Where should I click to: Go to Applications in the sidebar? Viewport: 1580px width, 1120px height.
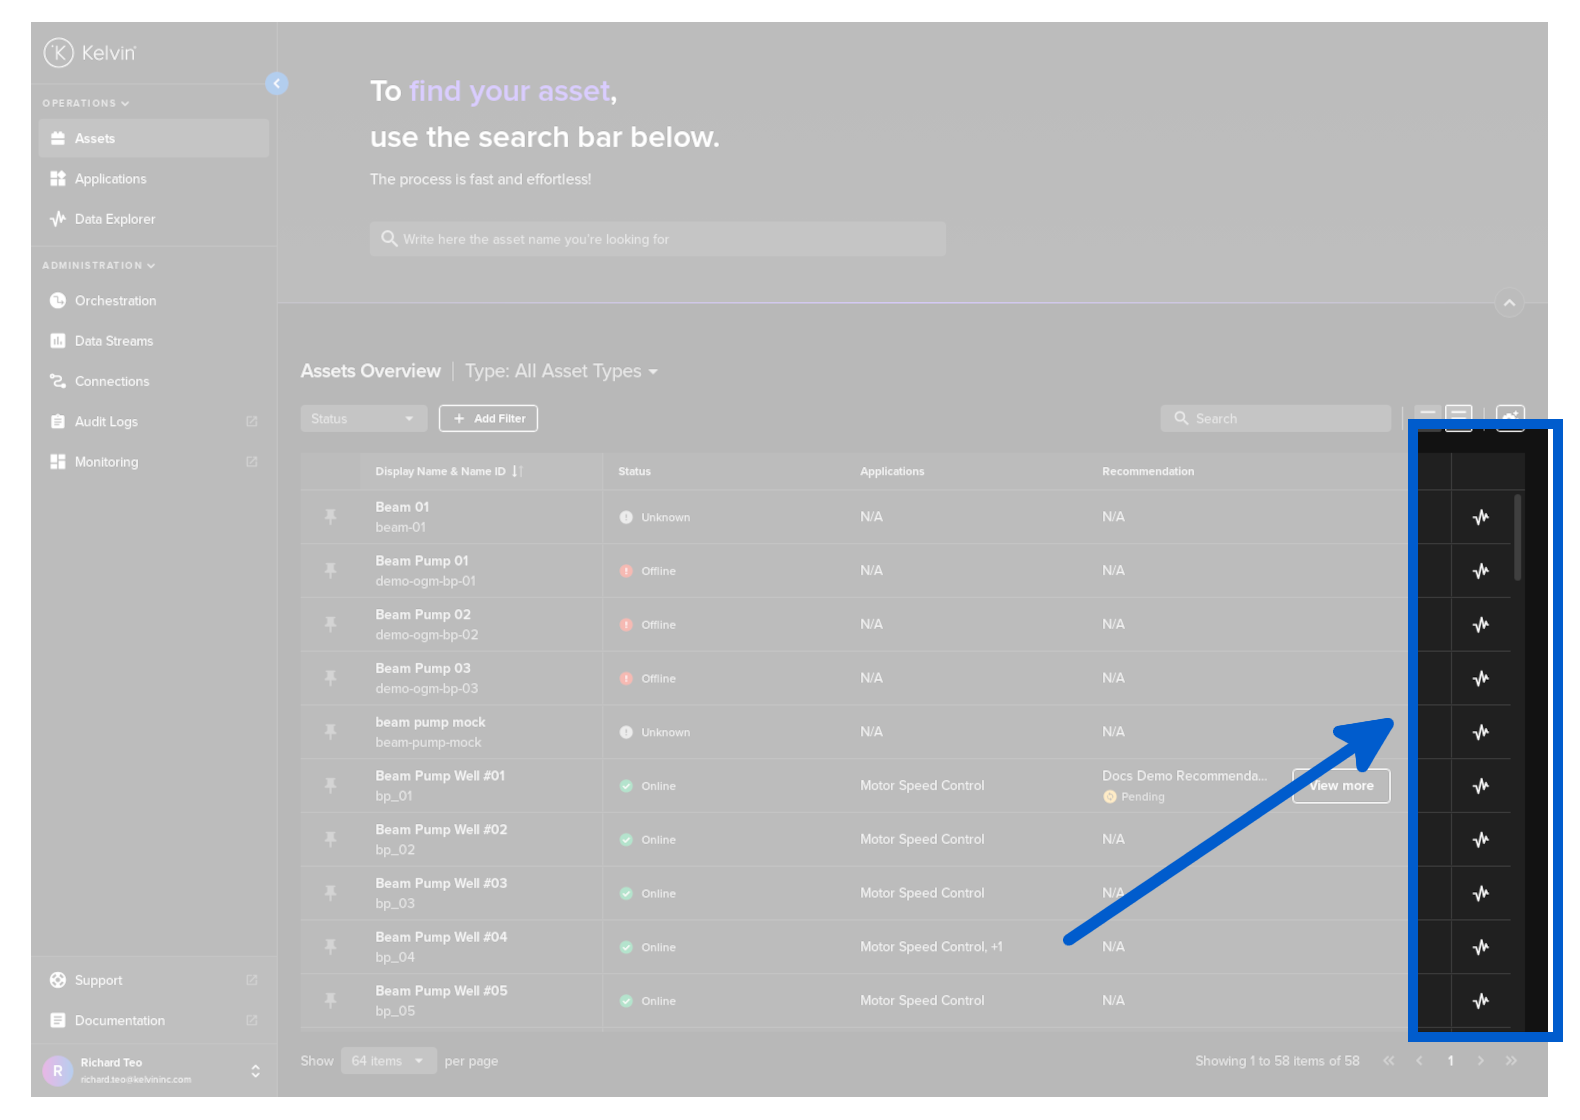pyautogui.click(x=110, y=179)
